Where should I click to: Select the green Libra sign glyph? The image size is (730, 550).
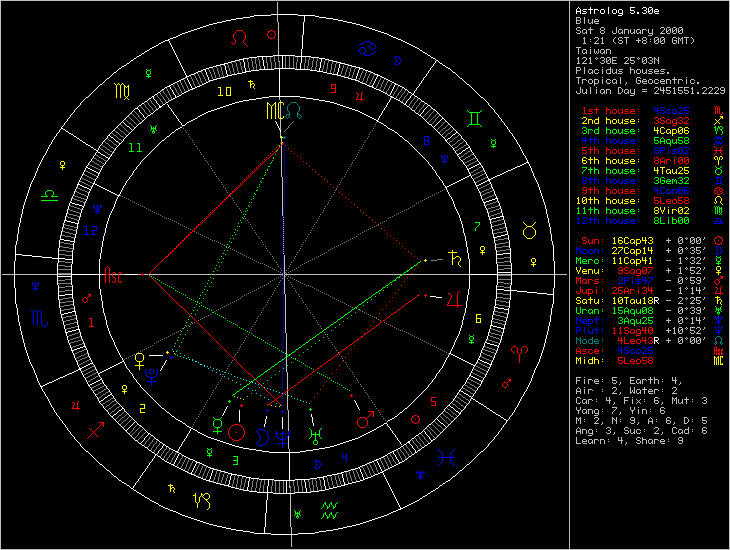tap(48, 196)
